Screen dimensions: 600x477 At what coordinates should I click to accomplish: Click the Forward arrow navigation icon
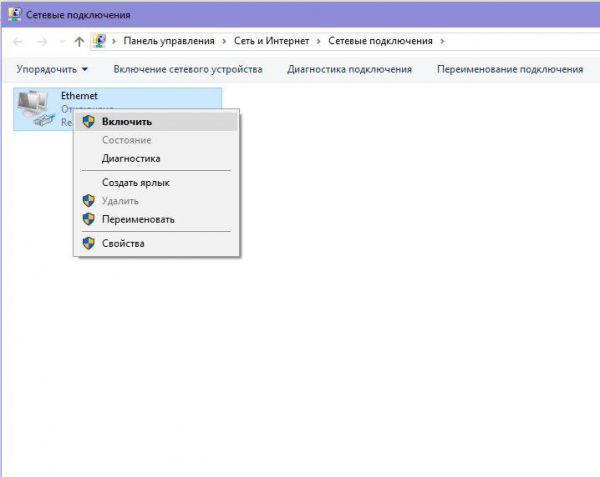click(42, 41)
